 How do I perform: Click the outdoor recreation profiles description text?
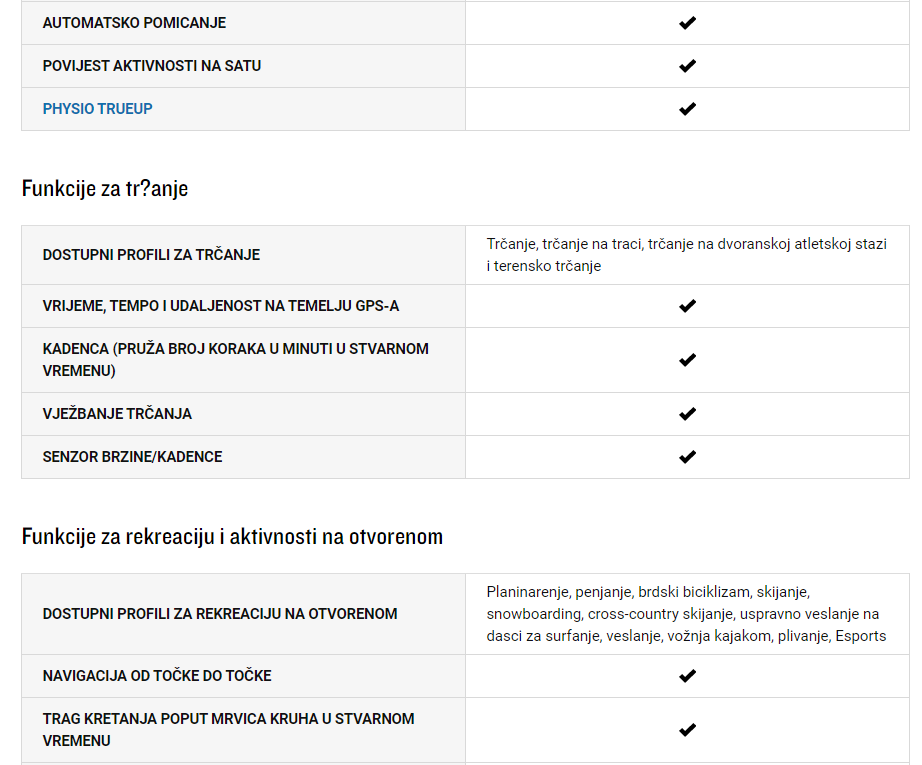coord(686,614)
